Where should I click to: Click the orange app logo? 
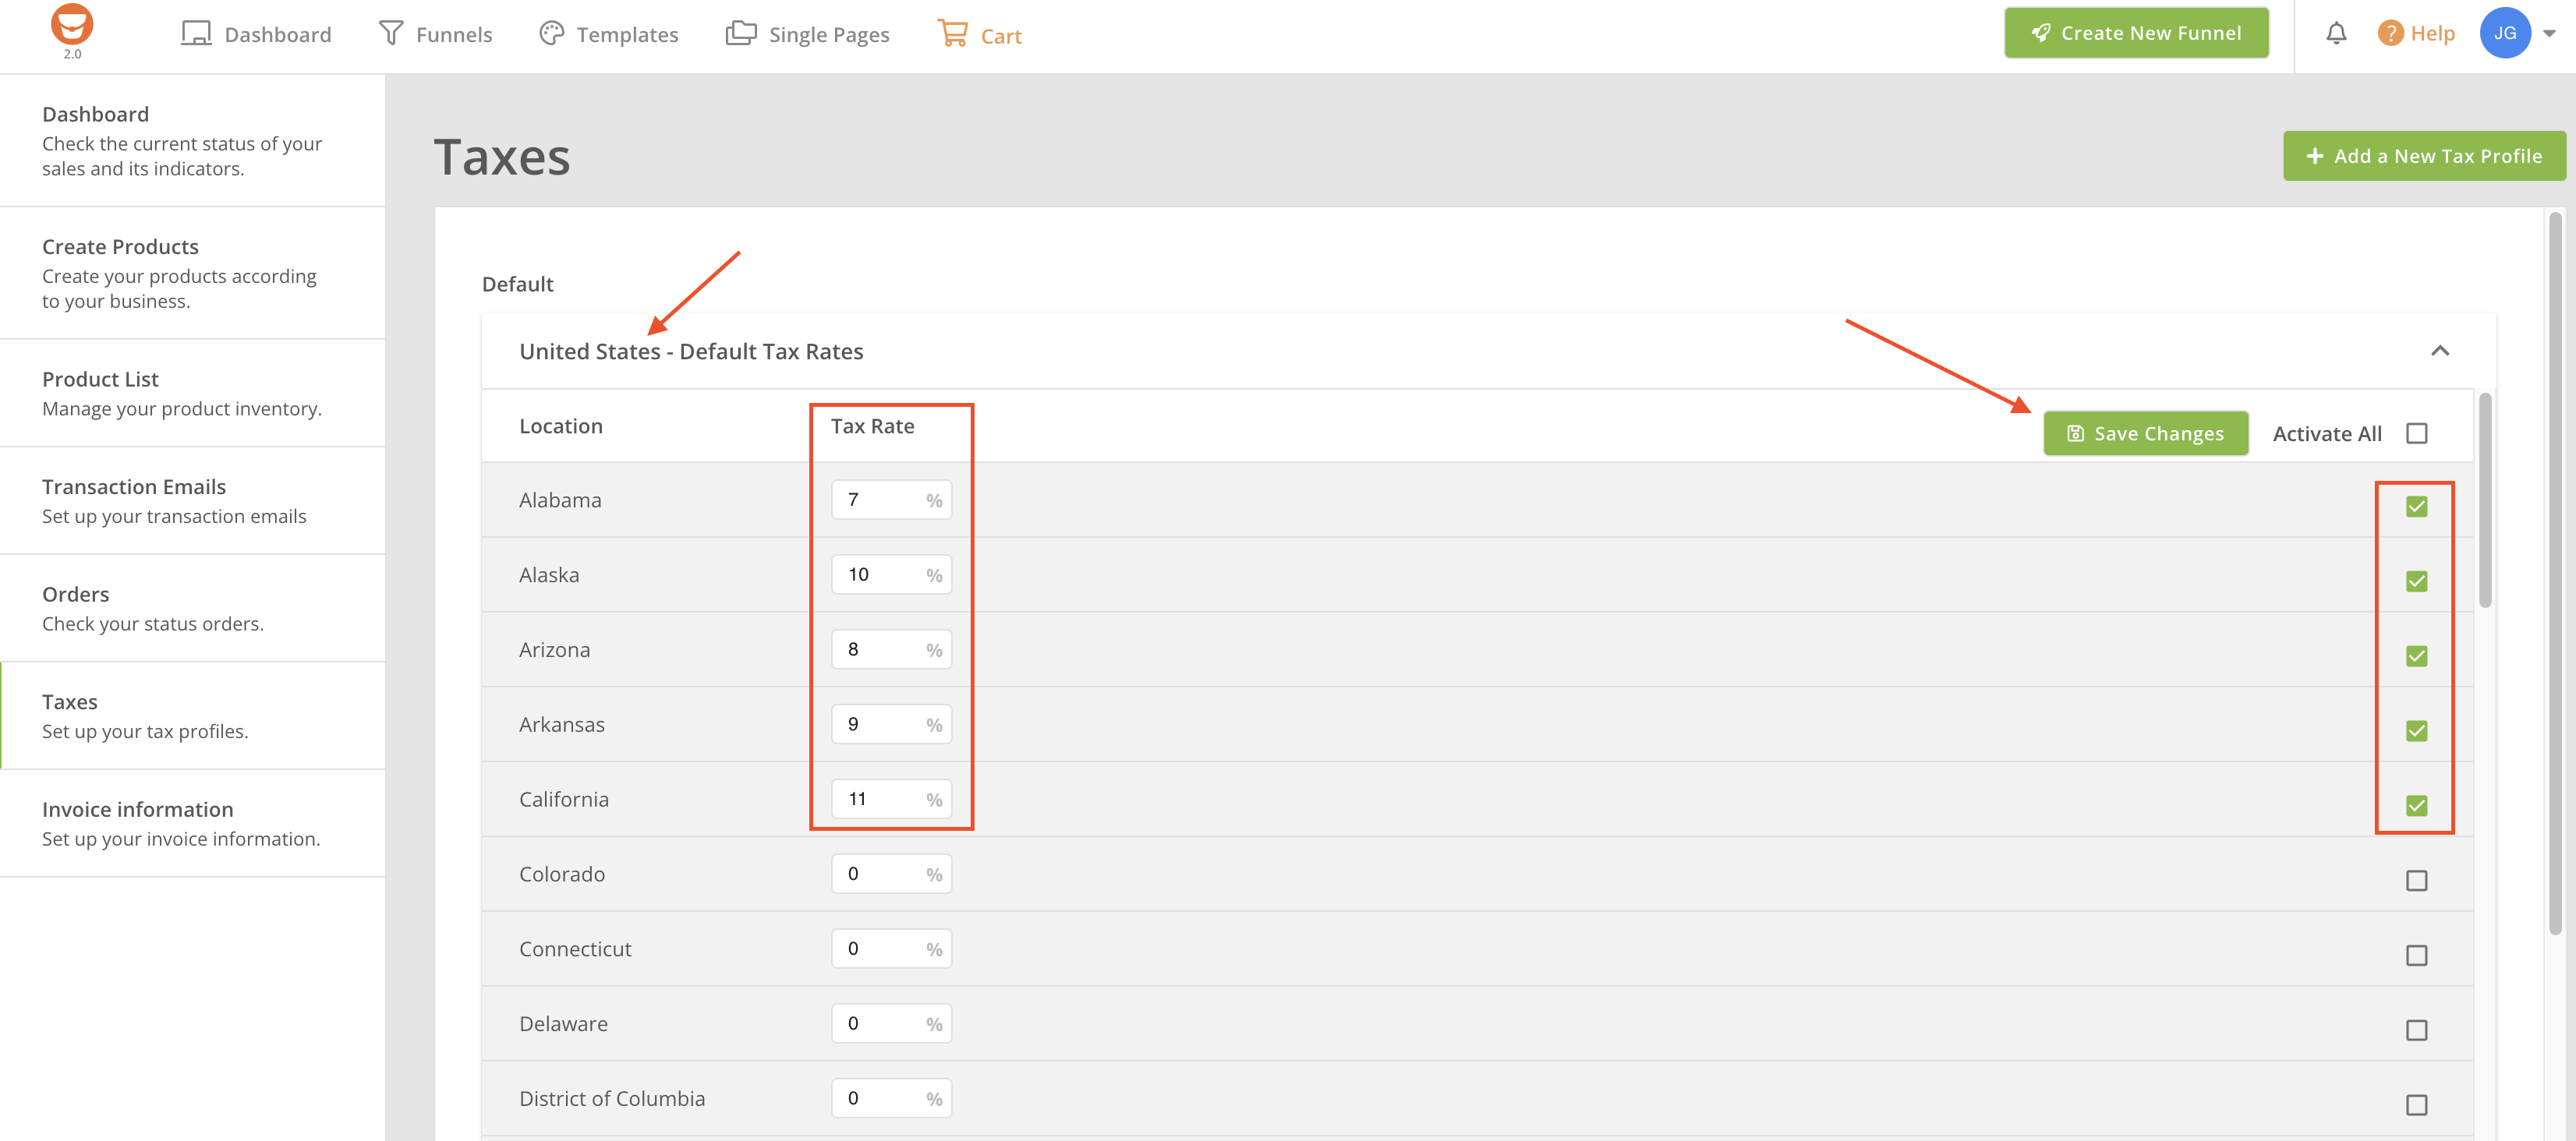click(72, 24)
